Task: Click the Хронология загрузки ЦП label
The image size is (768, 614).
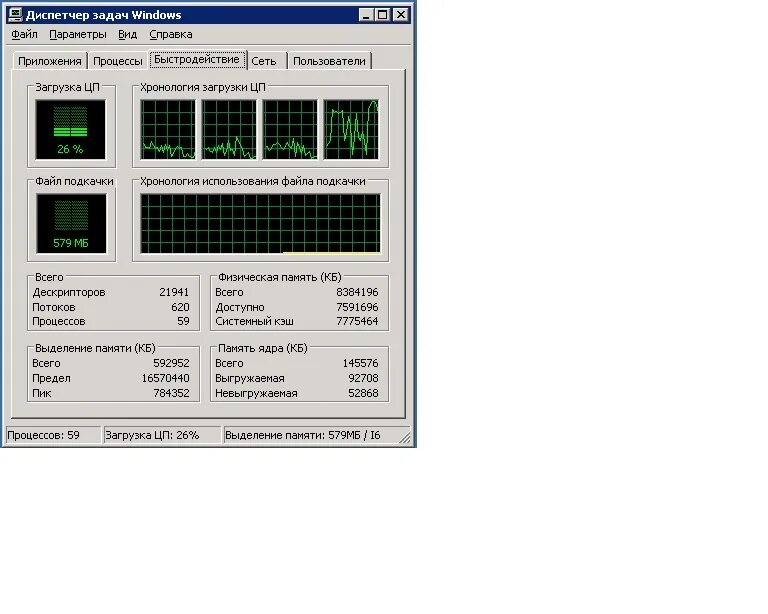Action: pos(203,87)
